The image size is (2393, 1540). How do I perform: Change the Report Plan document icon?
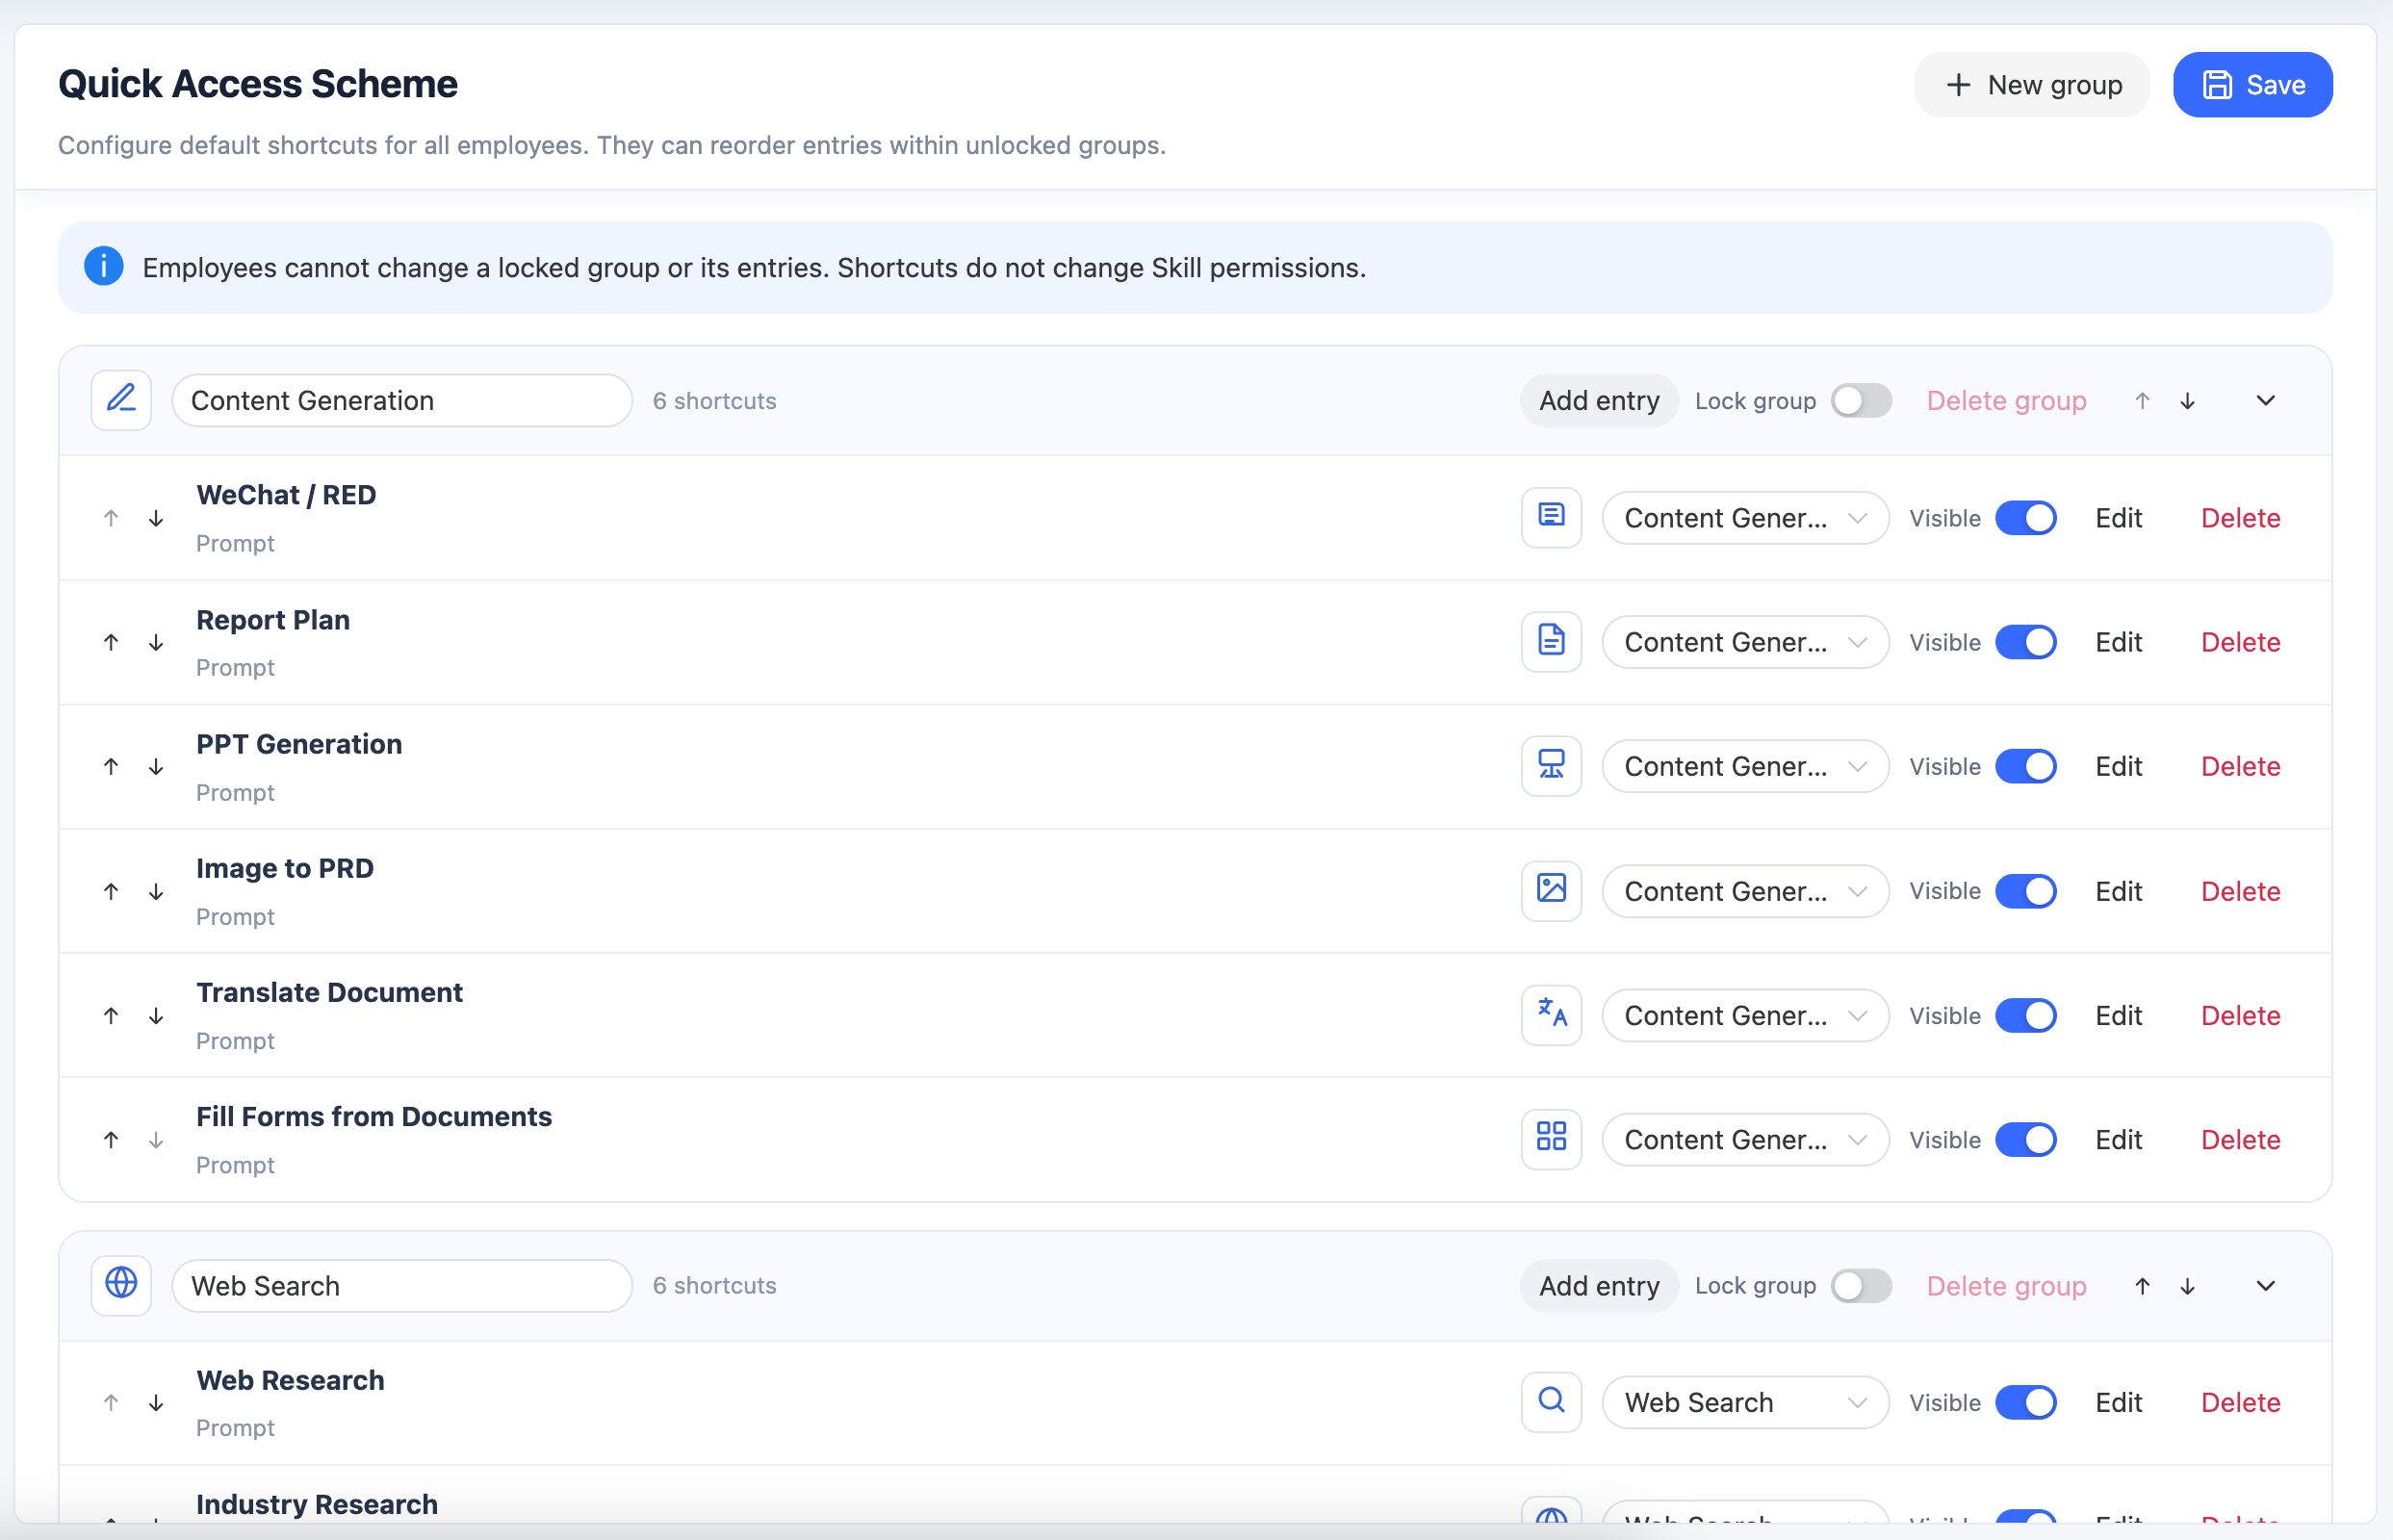[x=1551, y=641]
